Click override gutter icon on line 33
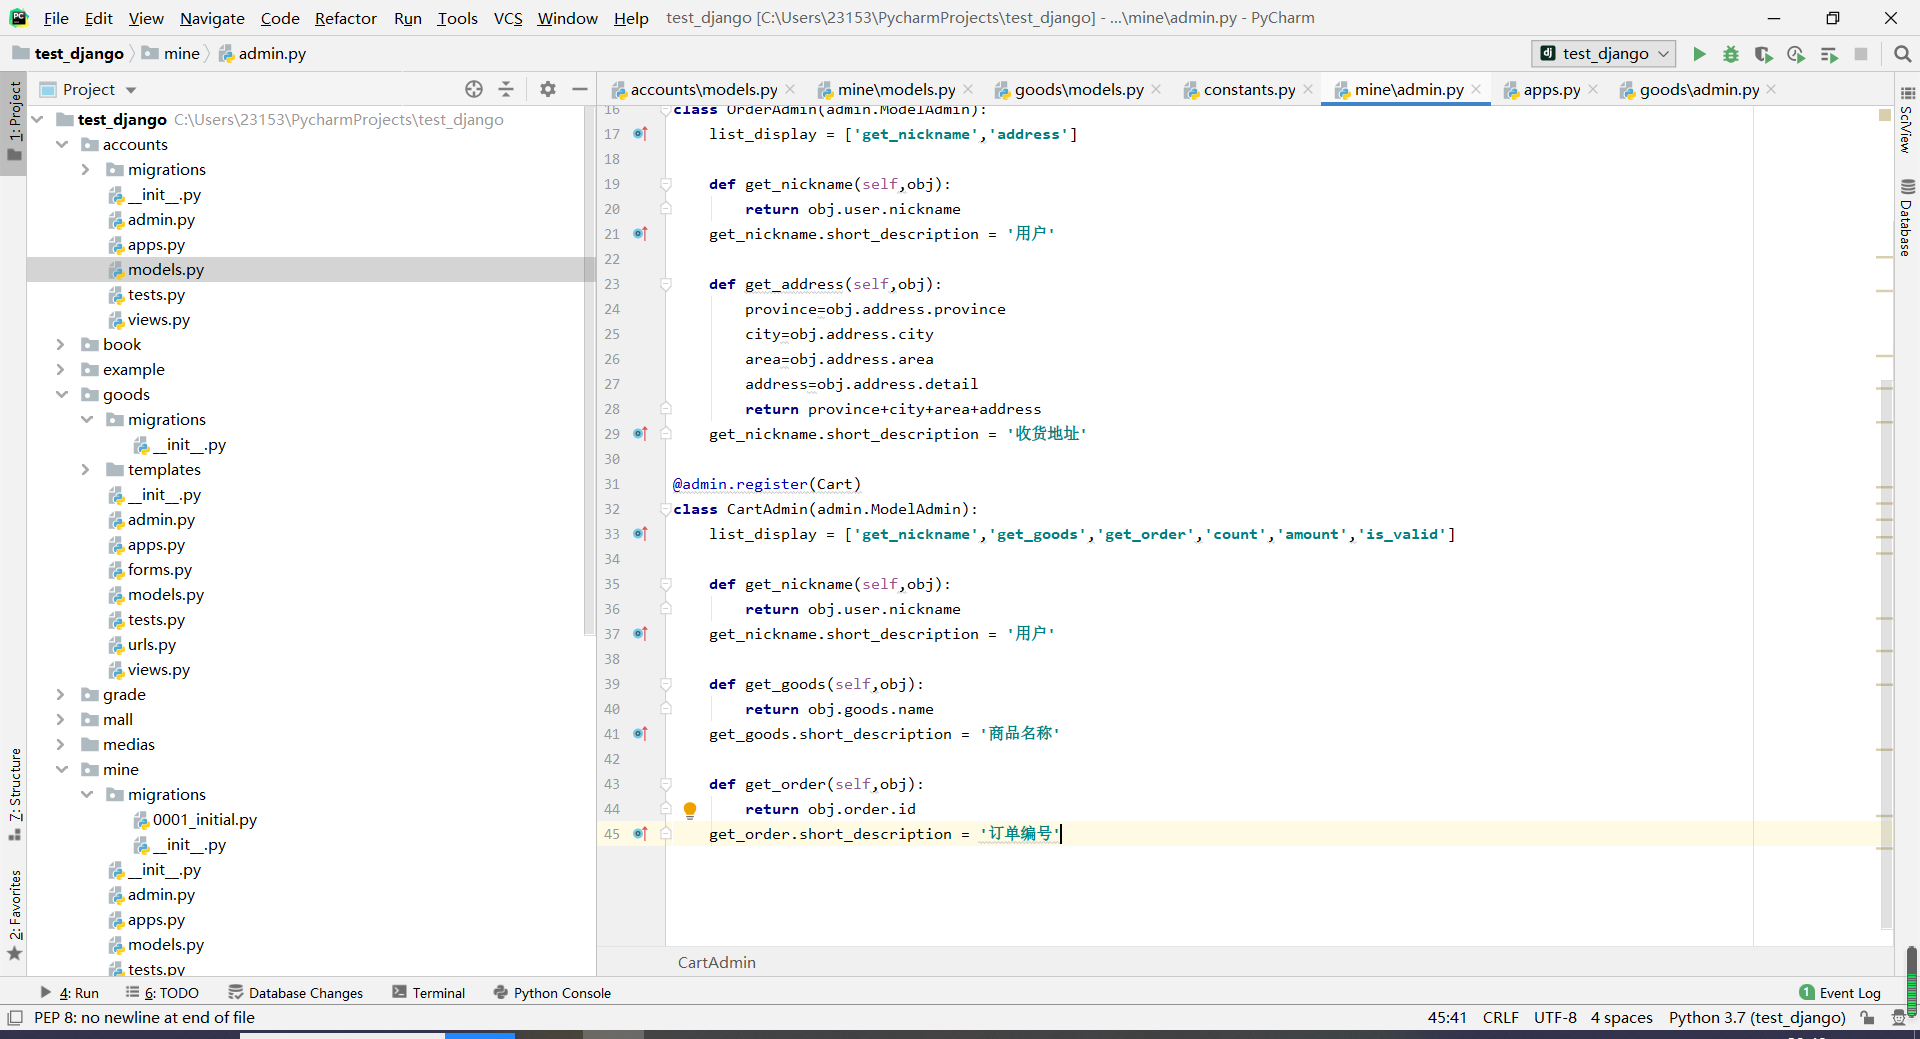Viewport: 1920px width, 1039px height. click(640, 534)
